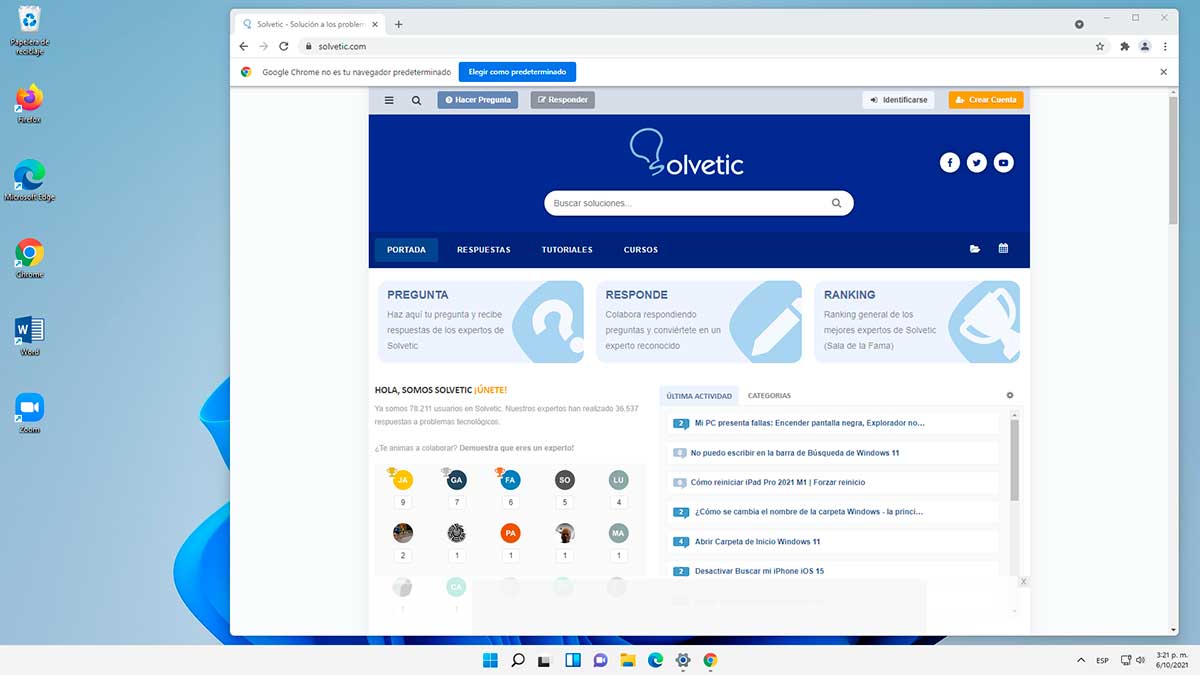Open Widgets from the taskbar
This screenshot has width=1200, height=675.
[x=573, y=660]
